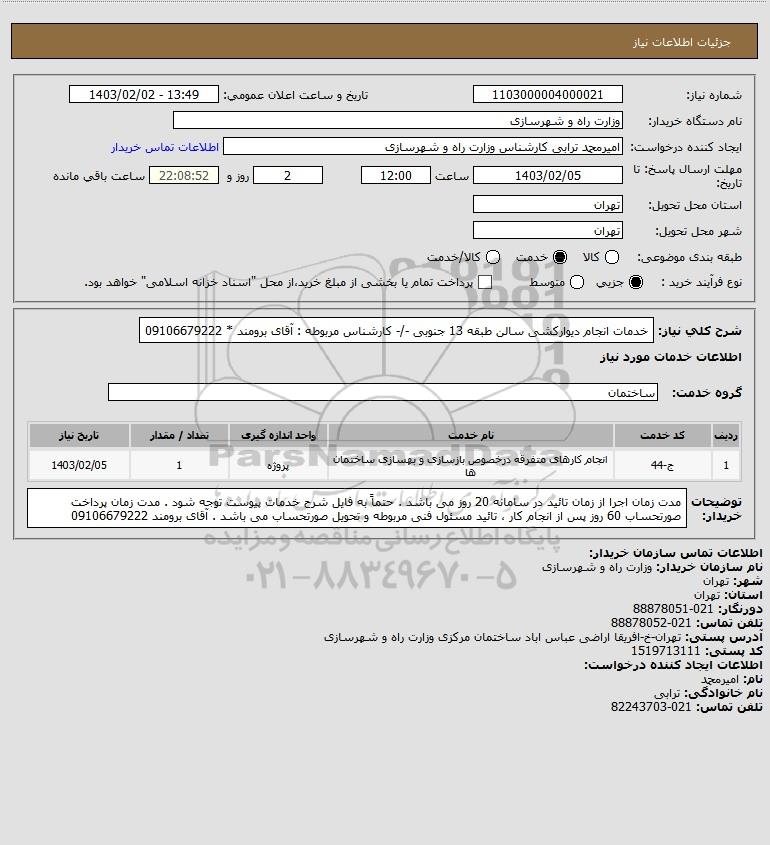Click the ردیف column header
This screenshot has height=845, width=770.
(726, 435)
